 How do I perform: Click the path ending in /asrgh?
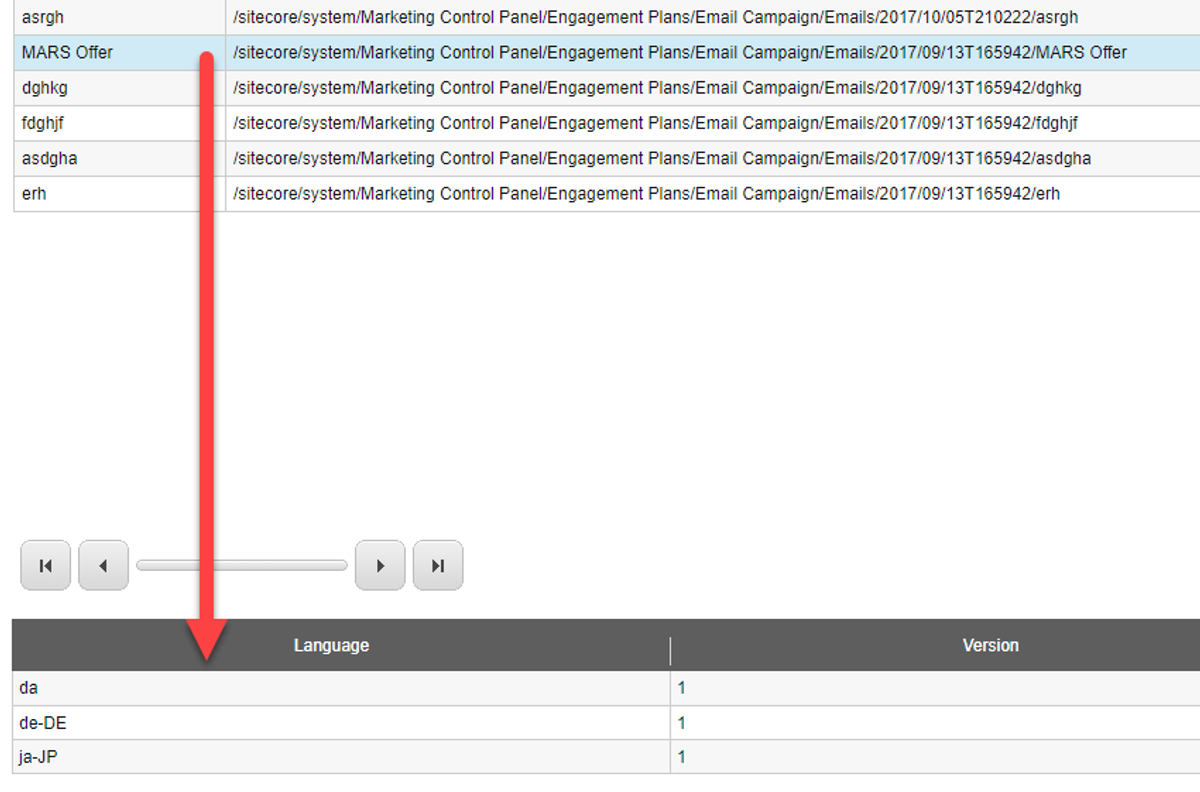655,17
